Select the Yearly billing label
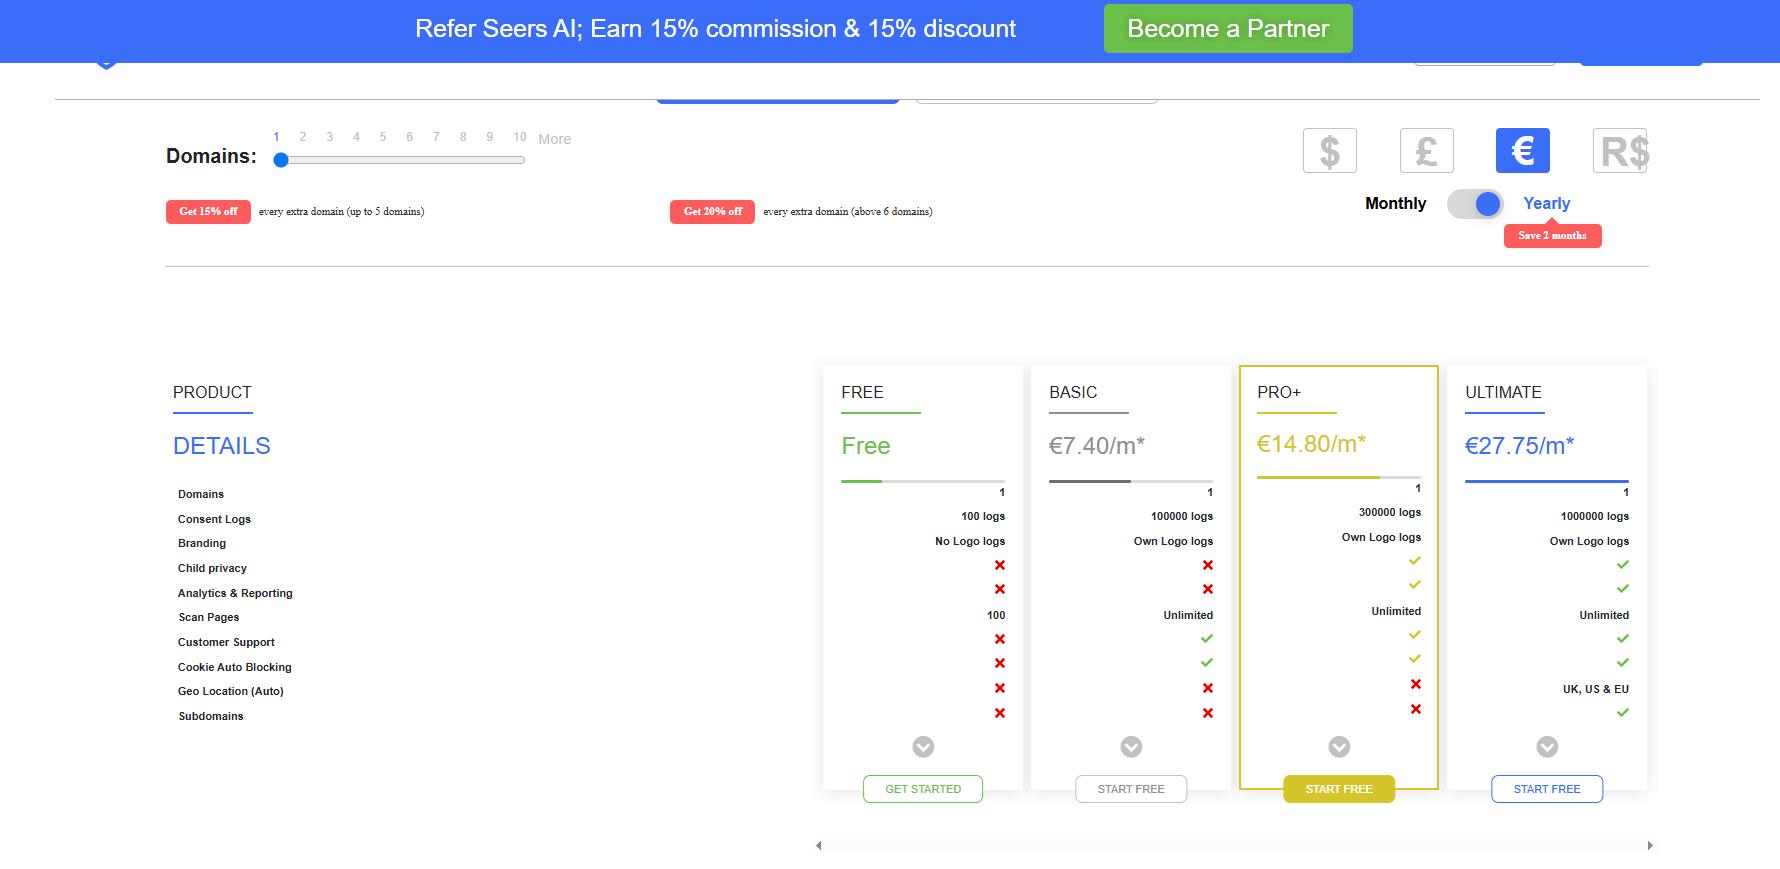 coord(1546,203)
